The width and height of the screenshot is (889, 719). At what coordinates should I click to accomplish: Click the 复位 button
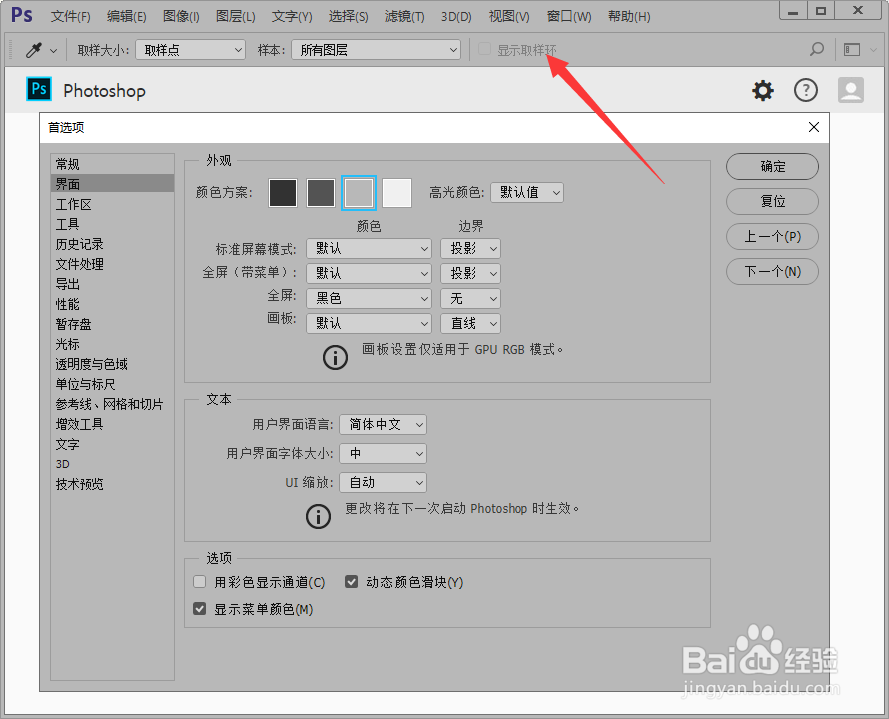pyautogui.click(x=772, y=201)
